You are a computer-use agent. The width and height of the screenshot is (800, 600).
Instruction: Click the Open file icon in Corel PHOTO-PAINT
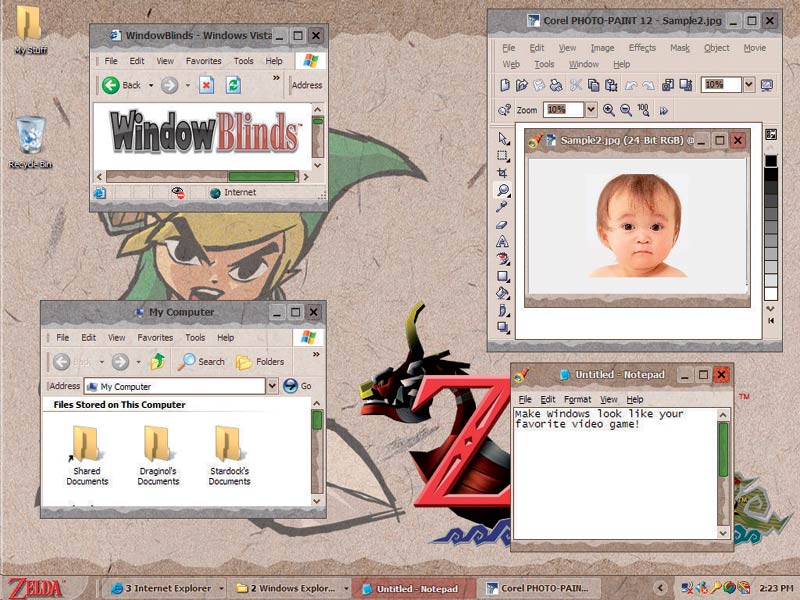pos(521,85)
